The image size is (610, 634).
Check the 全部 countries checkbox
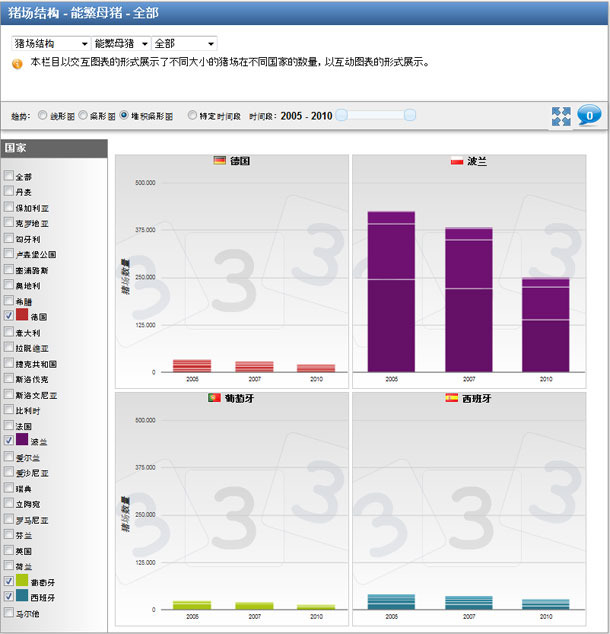click(x=9, y=177)
